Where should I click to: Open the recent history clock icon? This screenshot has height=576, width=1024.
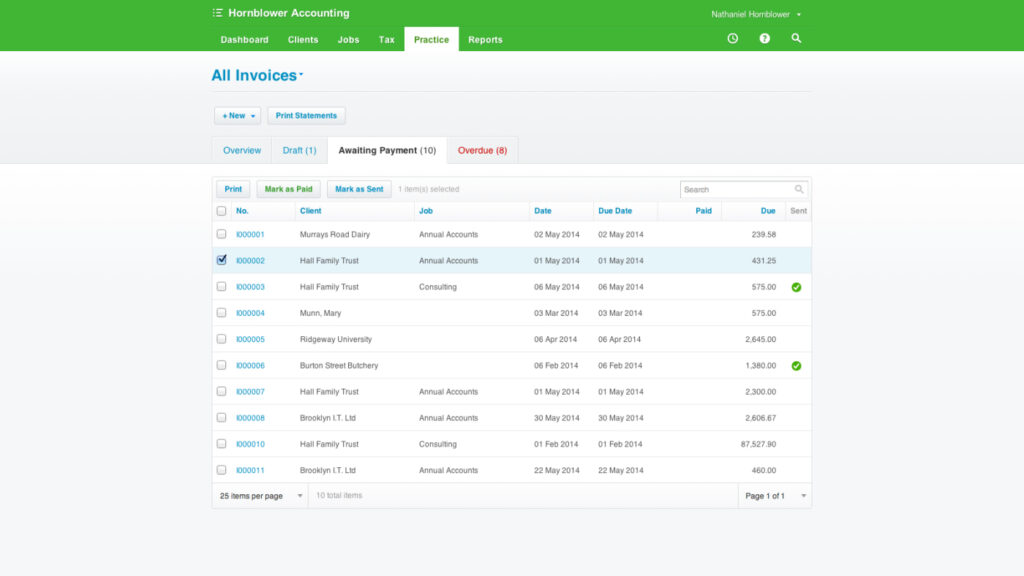[x=732, y=38]
